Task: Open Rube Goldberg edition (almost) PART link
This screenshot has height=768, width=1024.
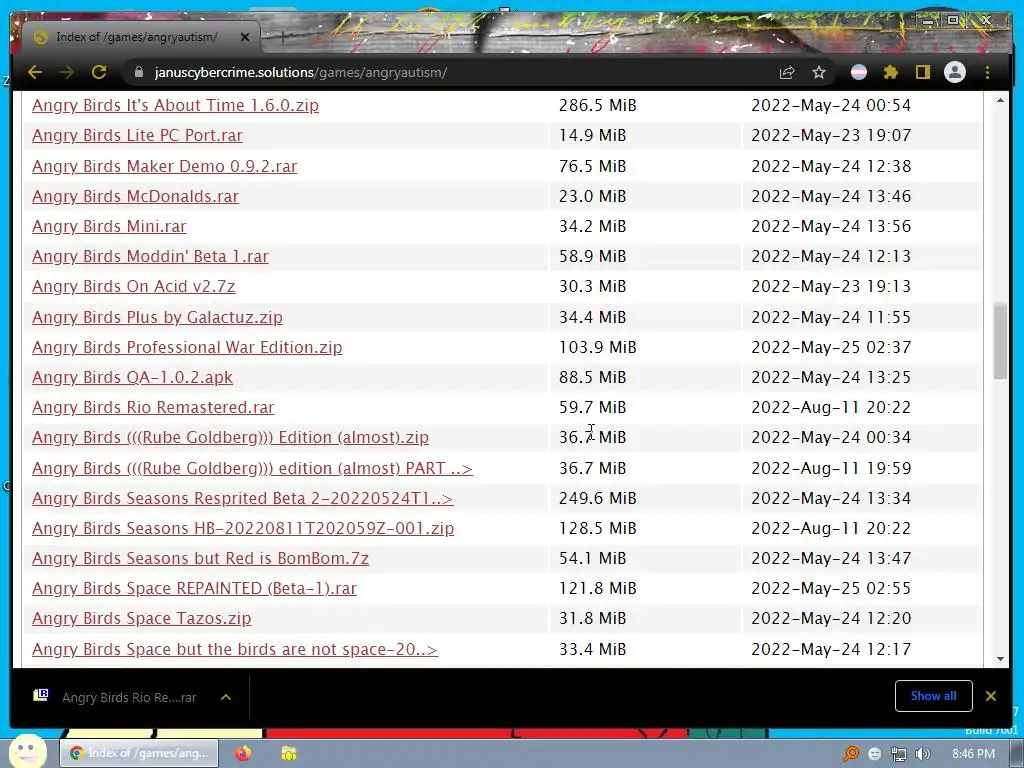Action: tap(252, 468)
